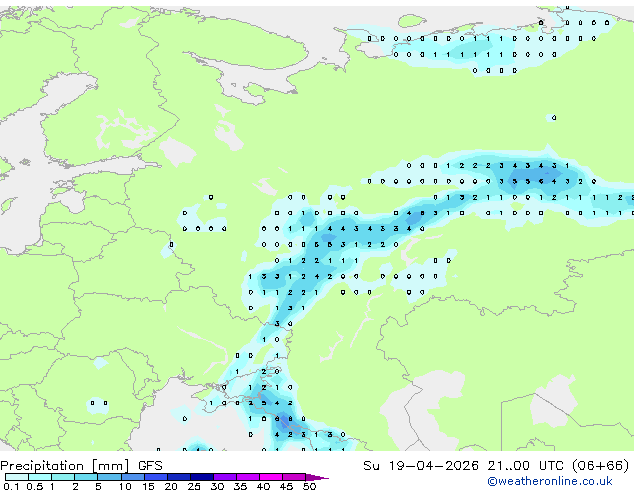
Task: Open the weatheronline.co.uk link
Action: point(550,481)
